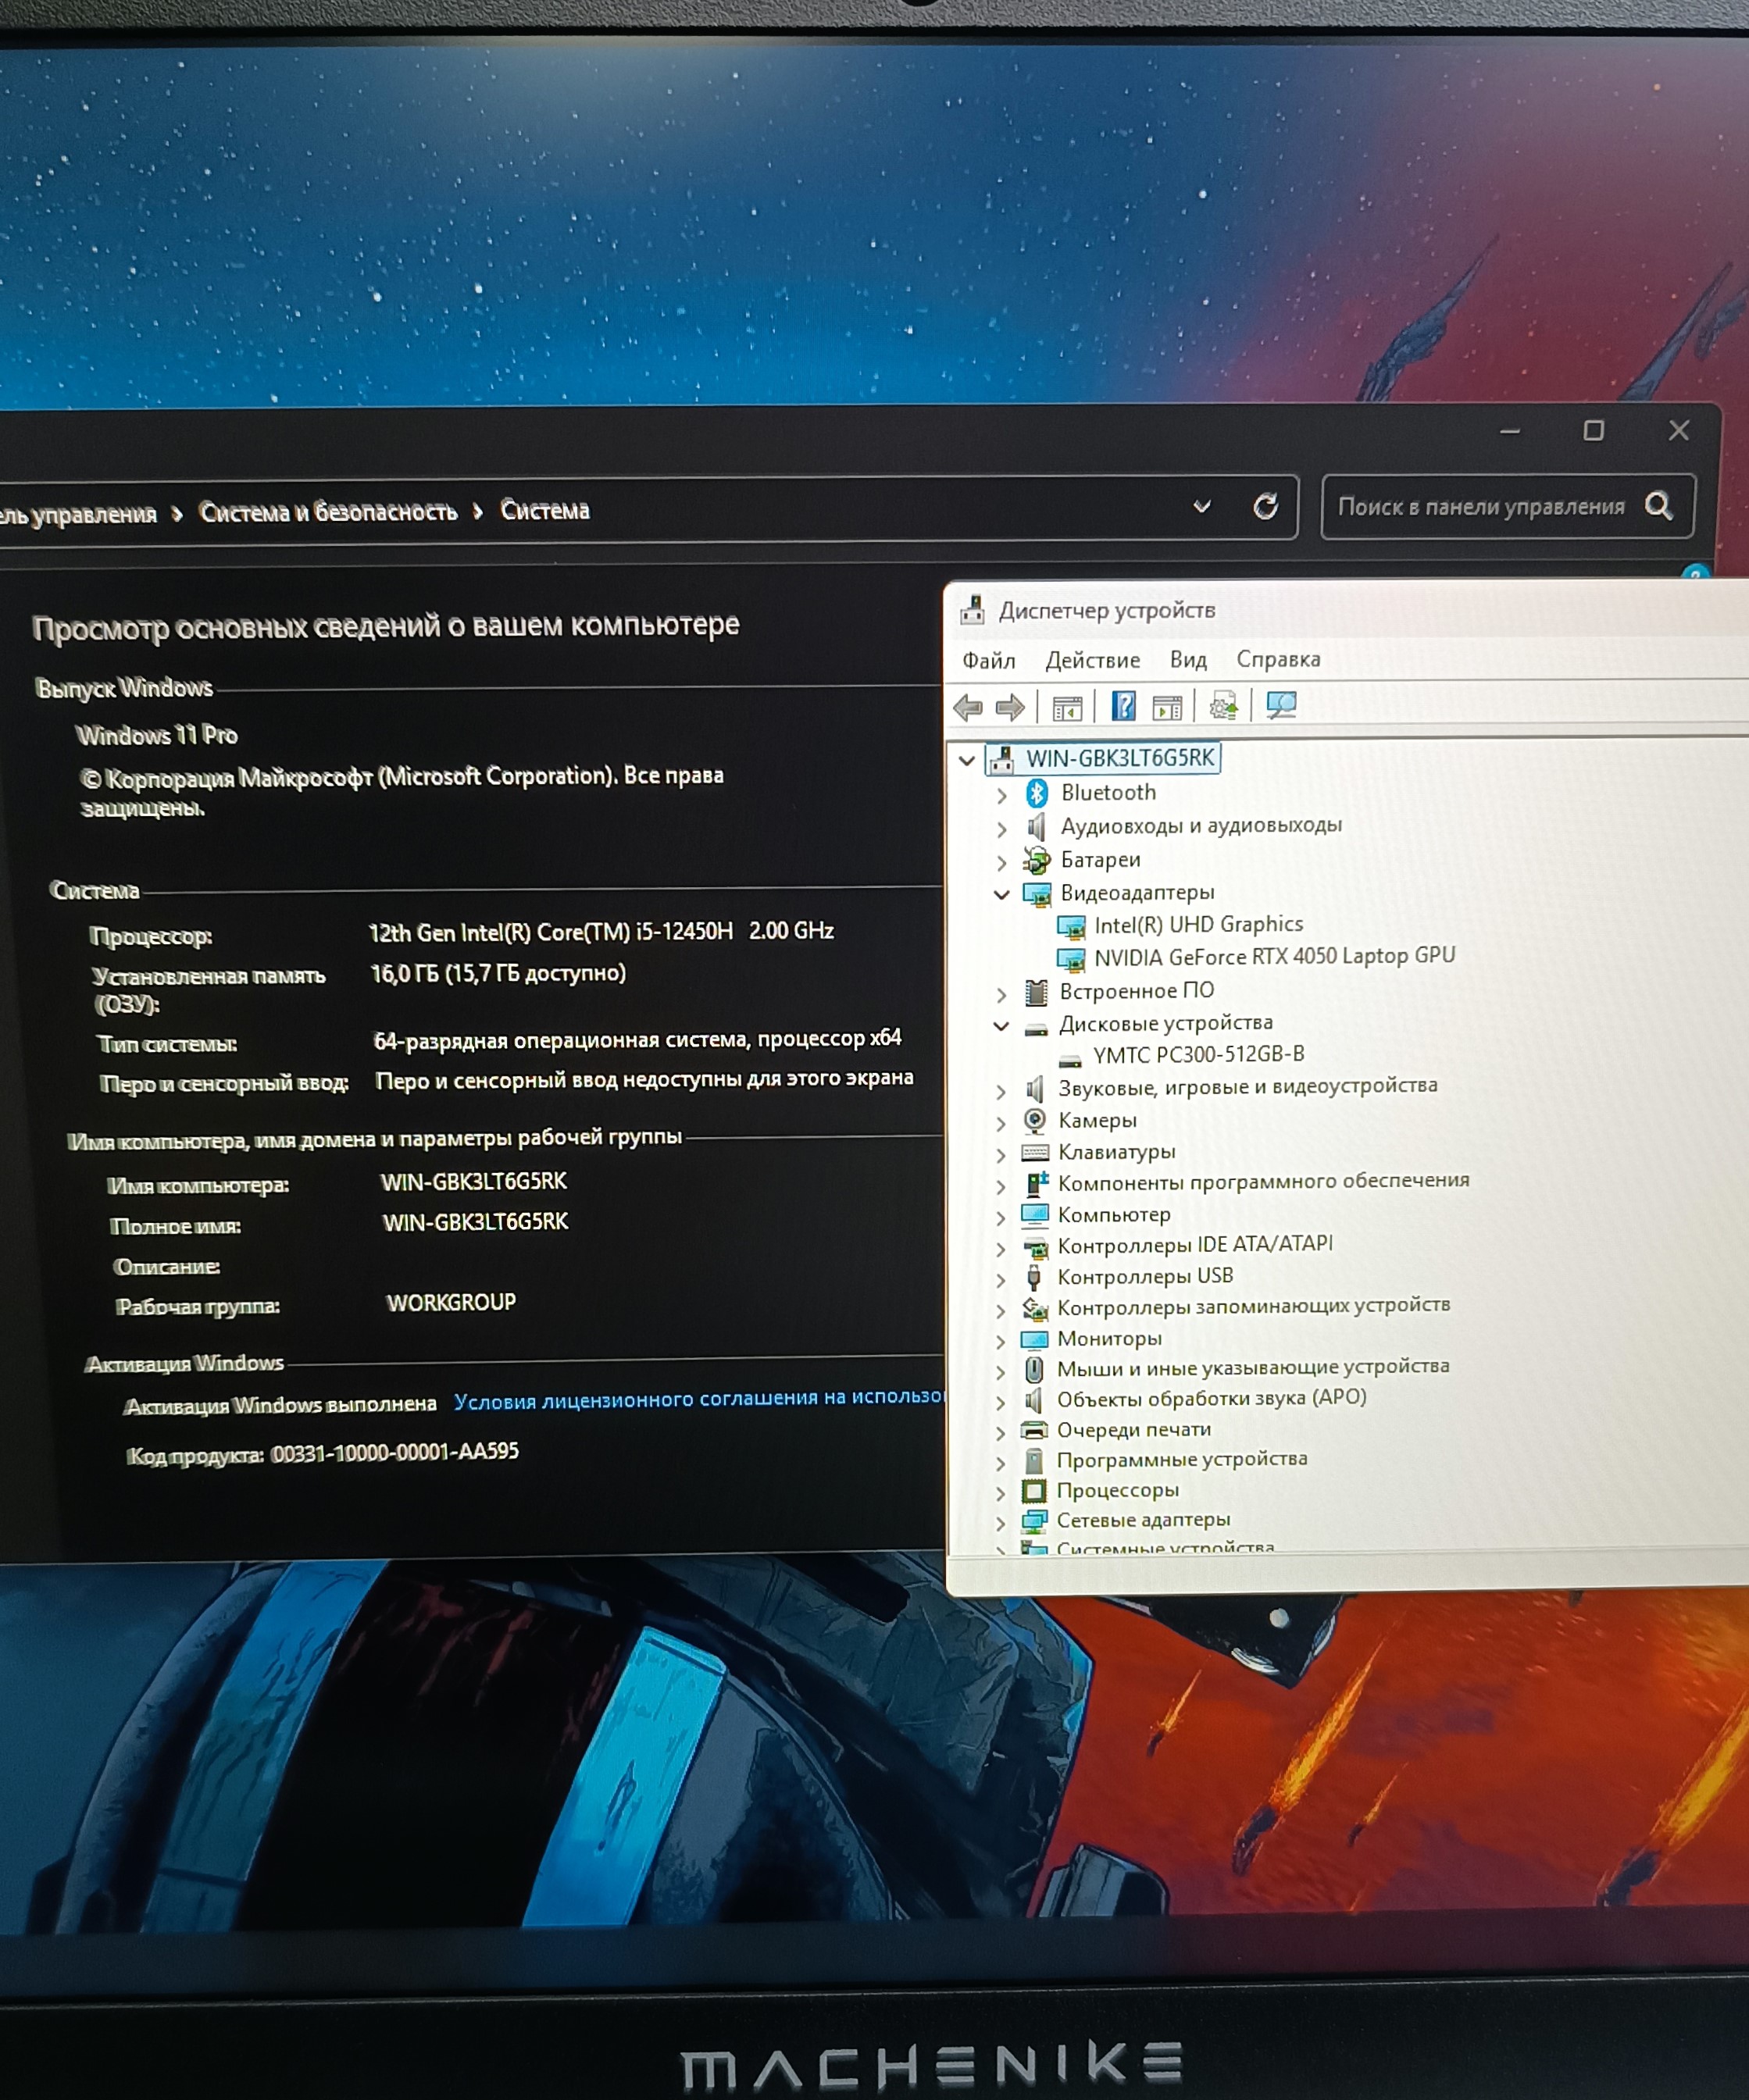This screenshot has height=2100, width=1749.
Task: Click the WORKGROUP value
Action: coord(451,1302)
